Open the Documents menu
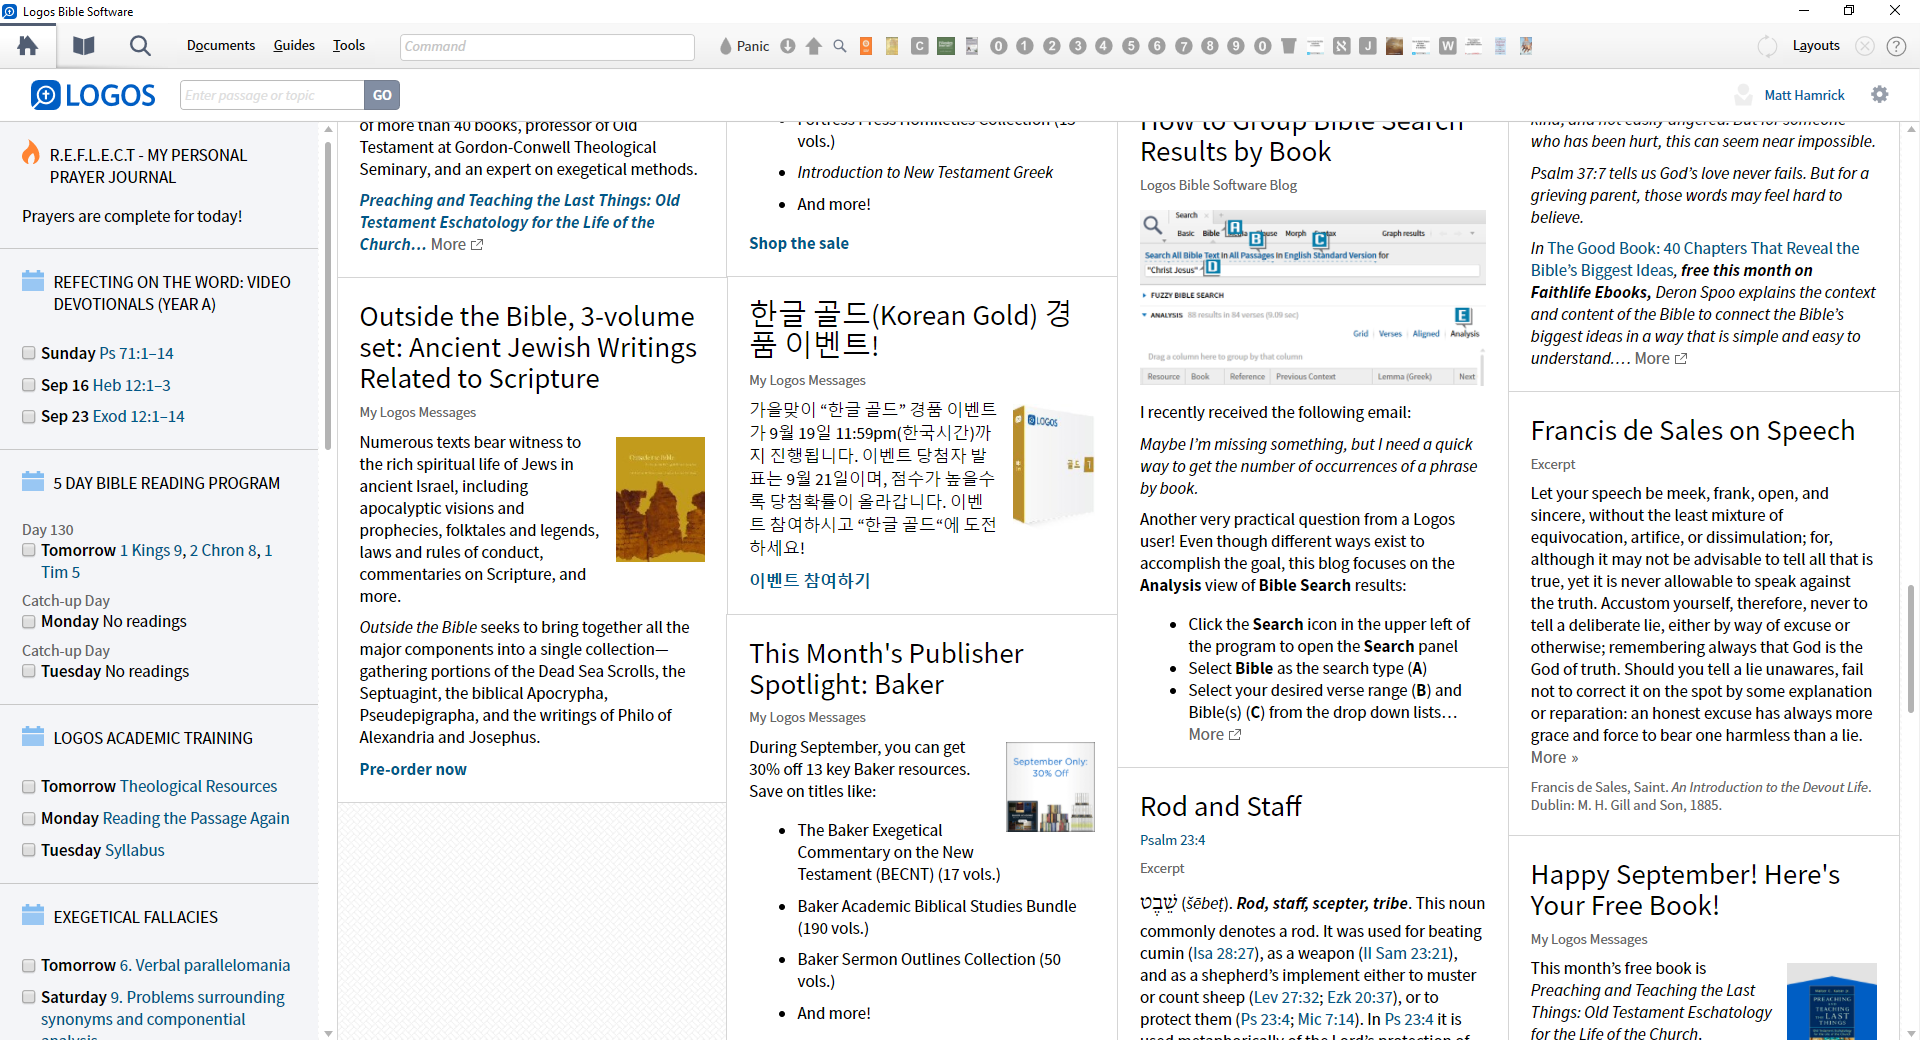This screenshot has width=1920, height=1040. (221, 46)
